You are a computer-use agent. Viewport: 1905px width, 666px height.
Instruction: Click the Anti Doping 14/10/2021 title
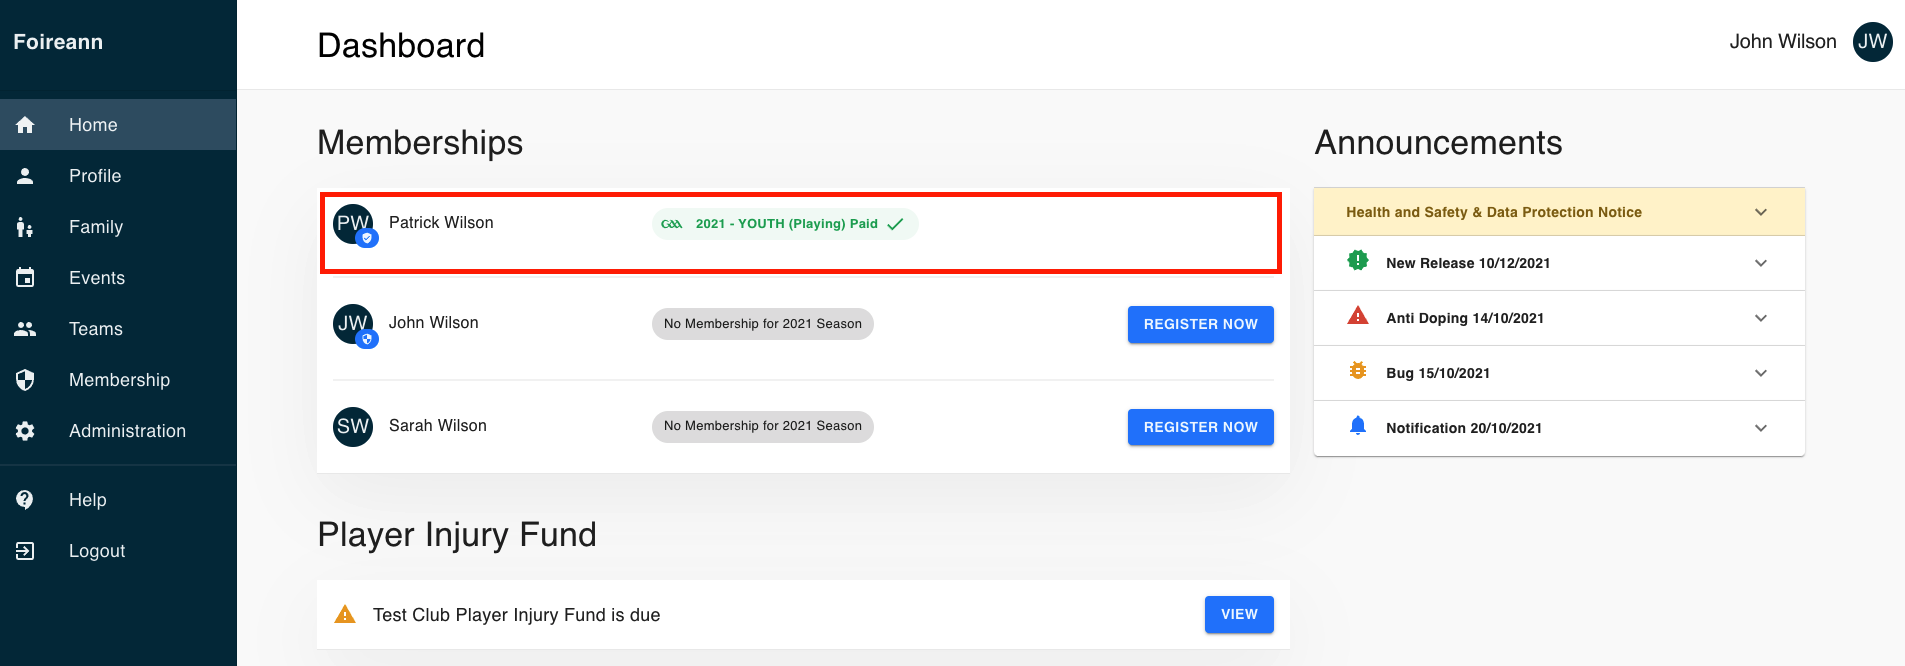(x=1465, y=318)
